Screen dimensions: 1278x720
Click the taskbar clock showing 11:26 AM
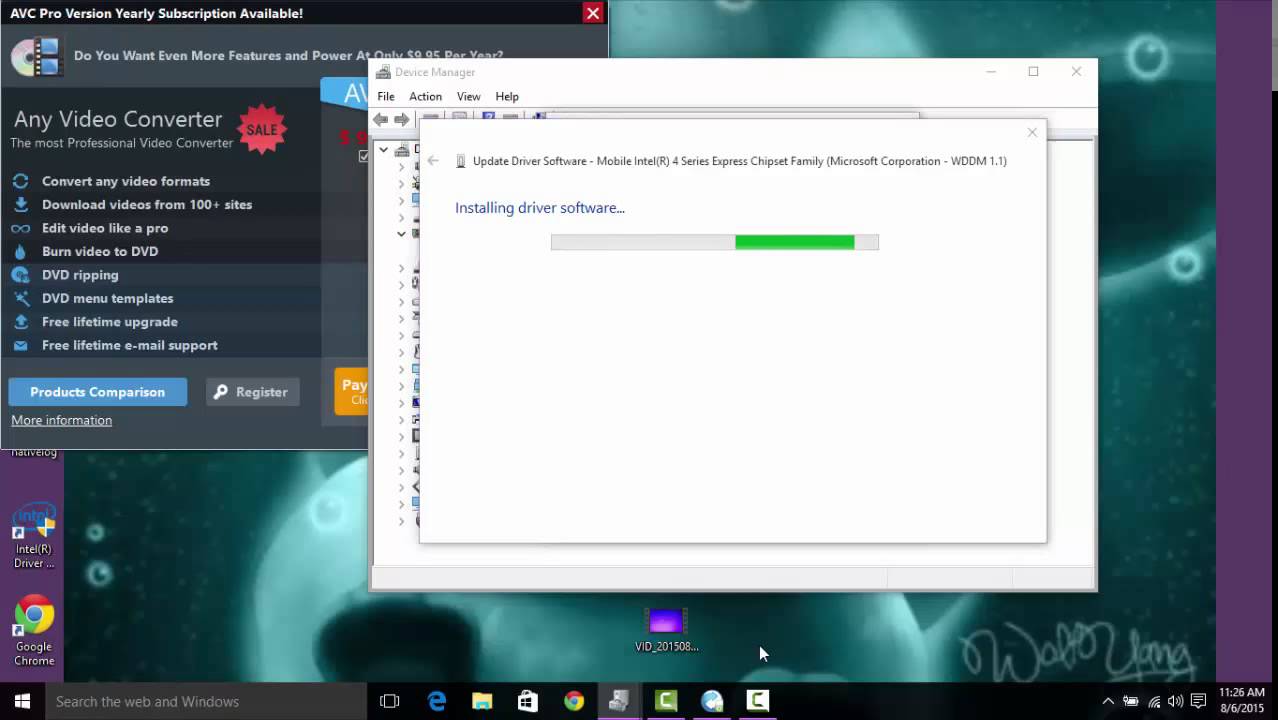1242,700
